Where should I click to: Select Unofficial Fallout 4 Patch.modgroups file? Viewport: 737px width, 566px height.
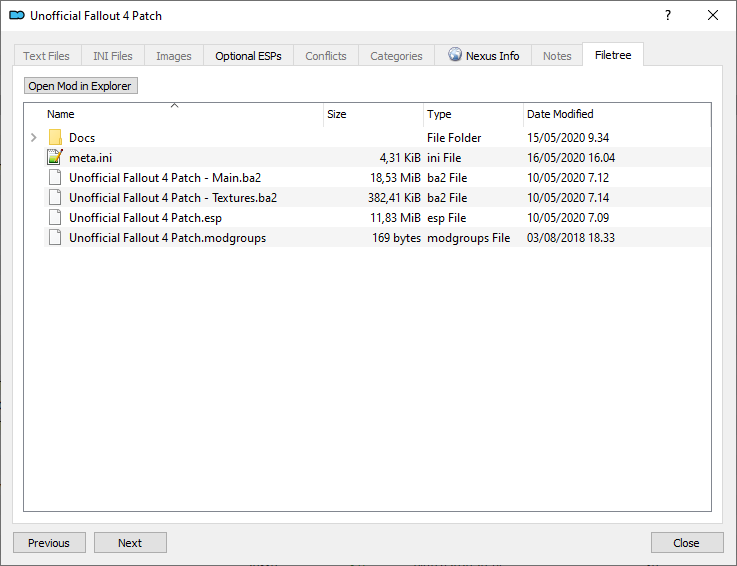(x=167, y=238)
